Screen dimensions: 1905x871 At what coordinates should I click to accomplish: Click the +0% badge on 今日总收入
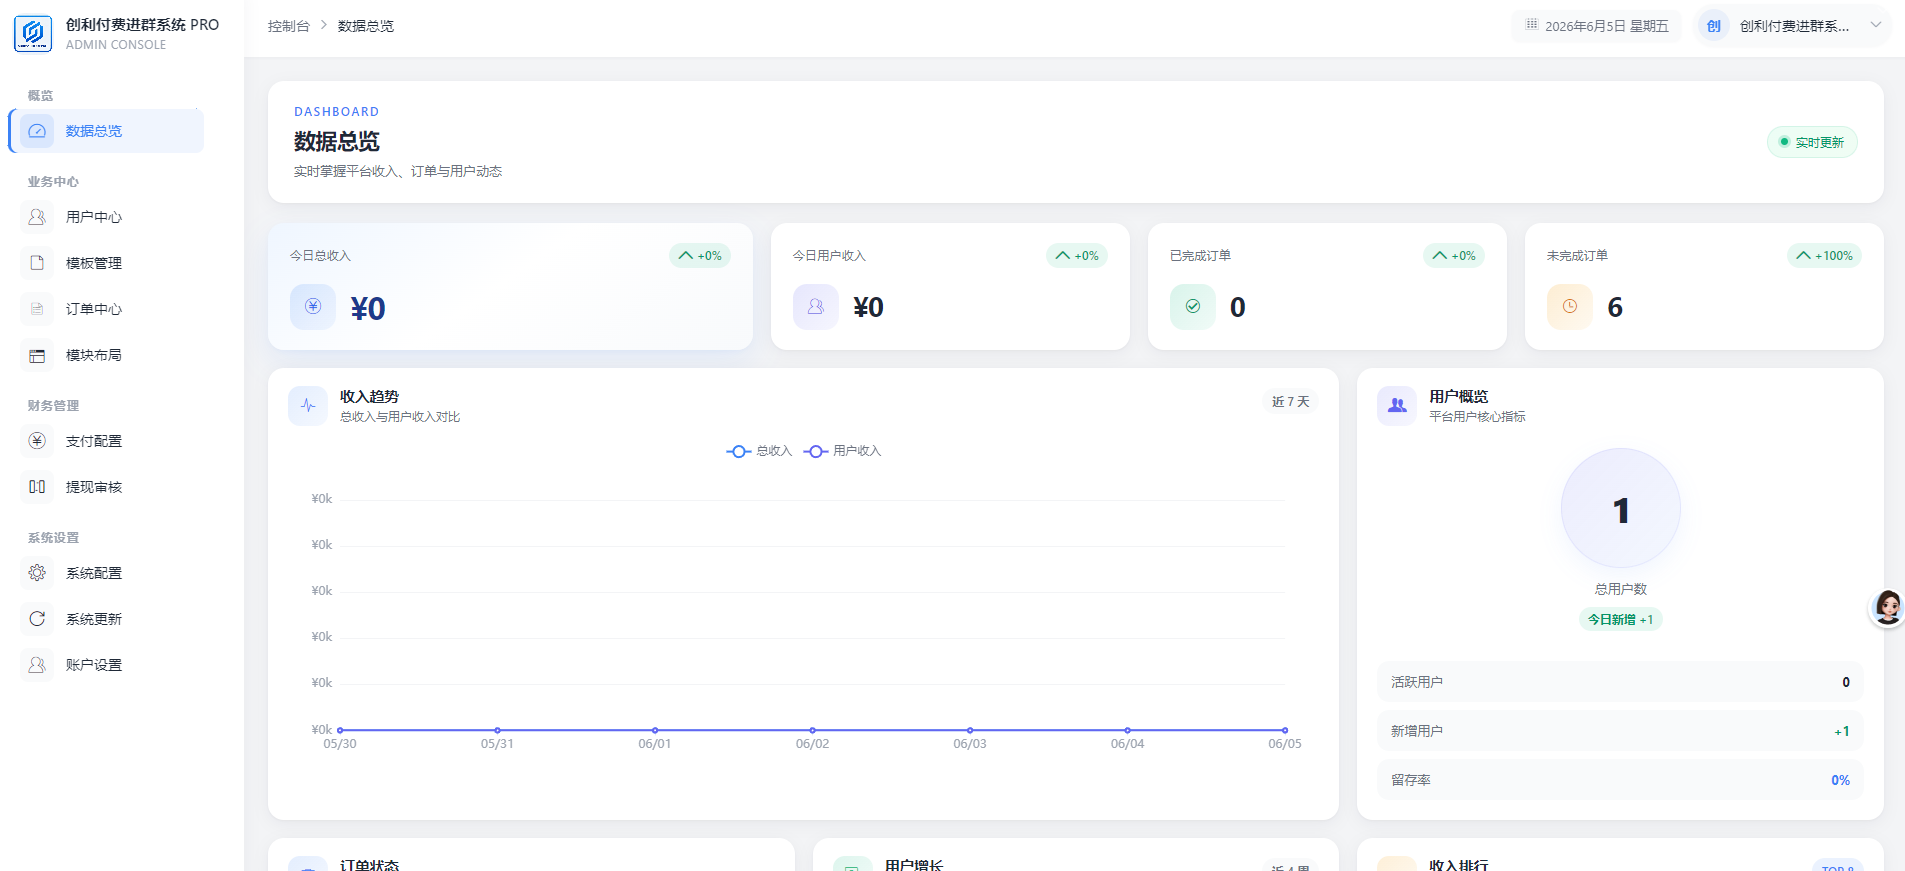pyautogui.click(x=700, y=256)
